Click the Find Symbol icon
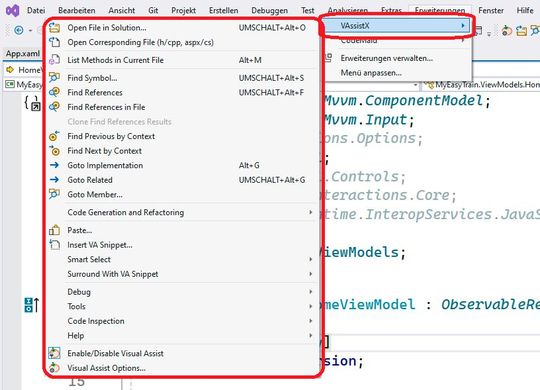The image size is (540, 390). click(x=54, y=78)
